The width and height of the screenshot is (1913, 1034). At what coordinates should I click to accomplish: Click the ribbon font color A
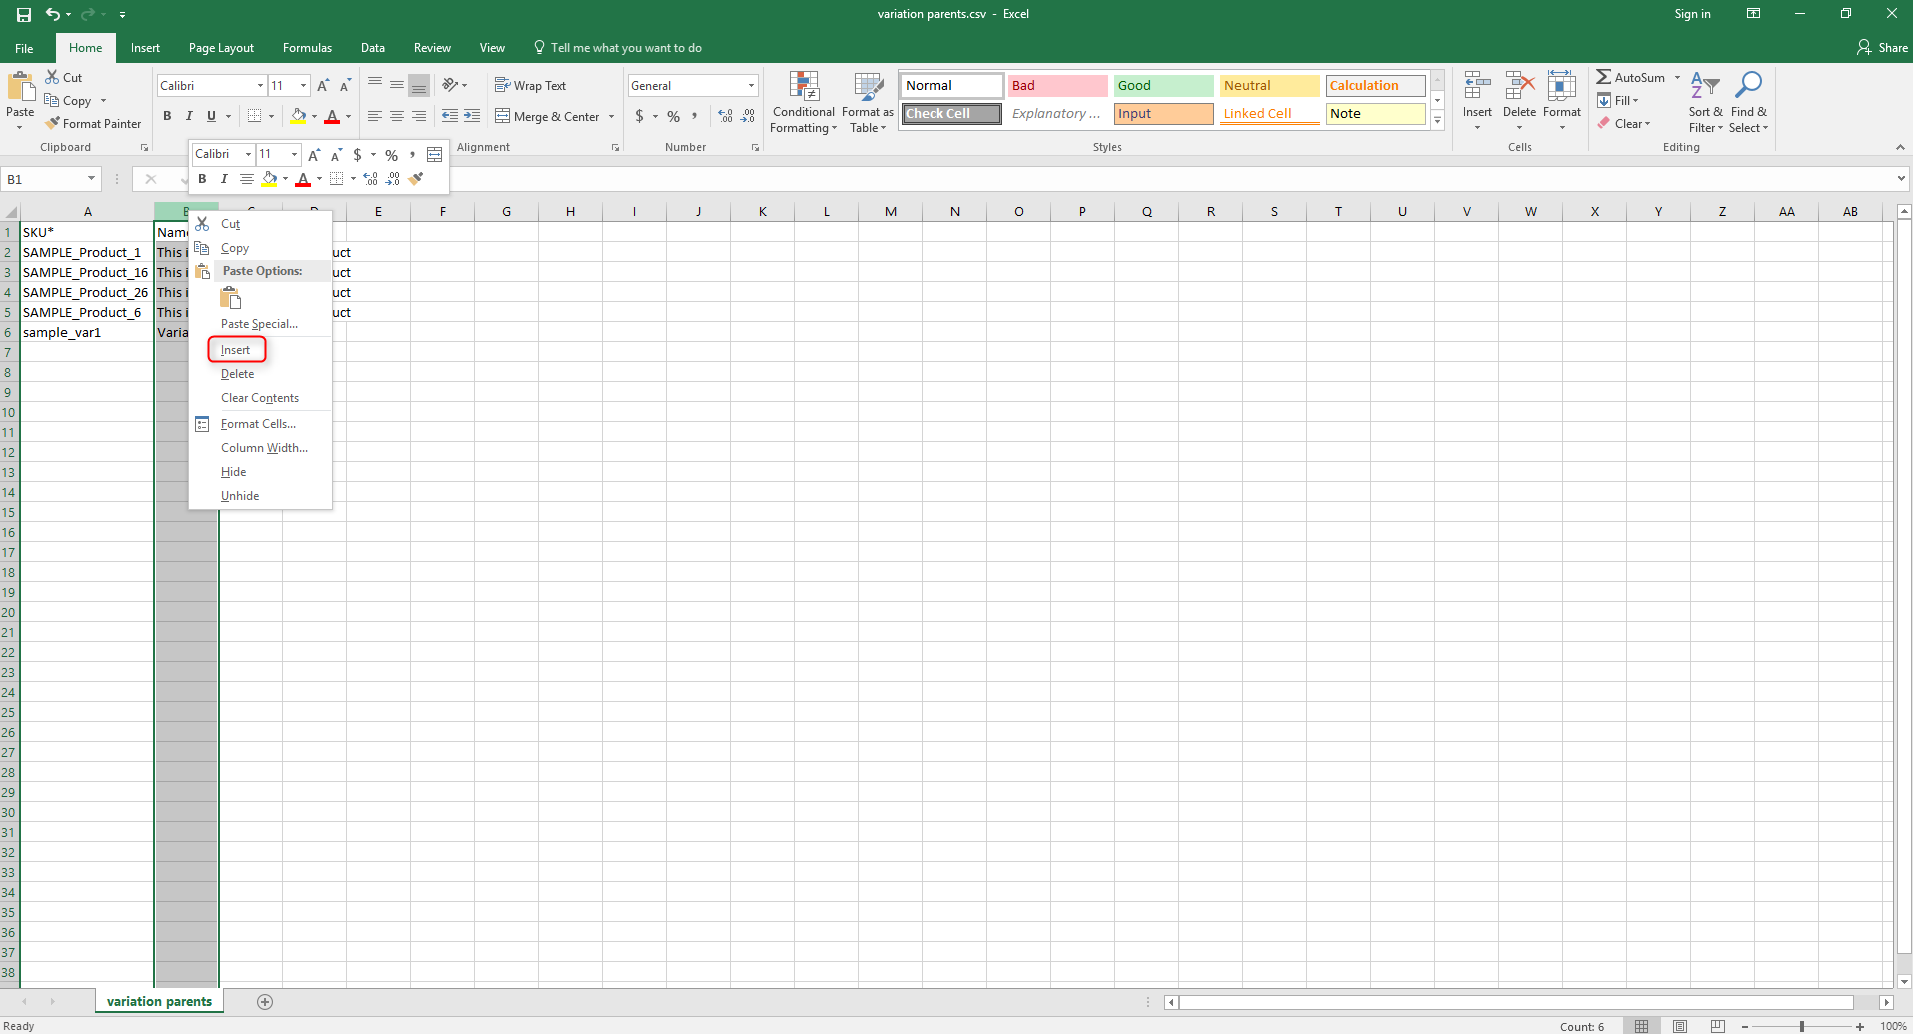pos(332,116)
